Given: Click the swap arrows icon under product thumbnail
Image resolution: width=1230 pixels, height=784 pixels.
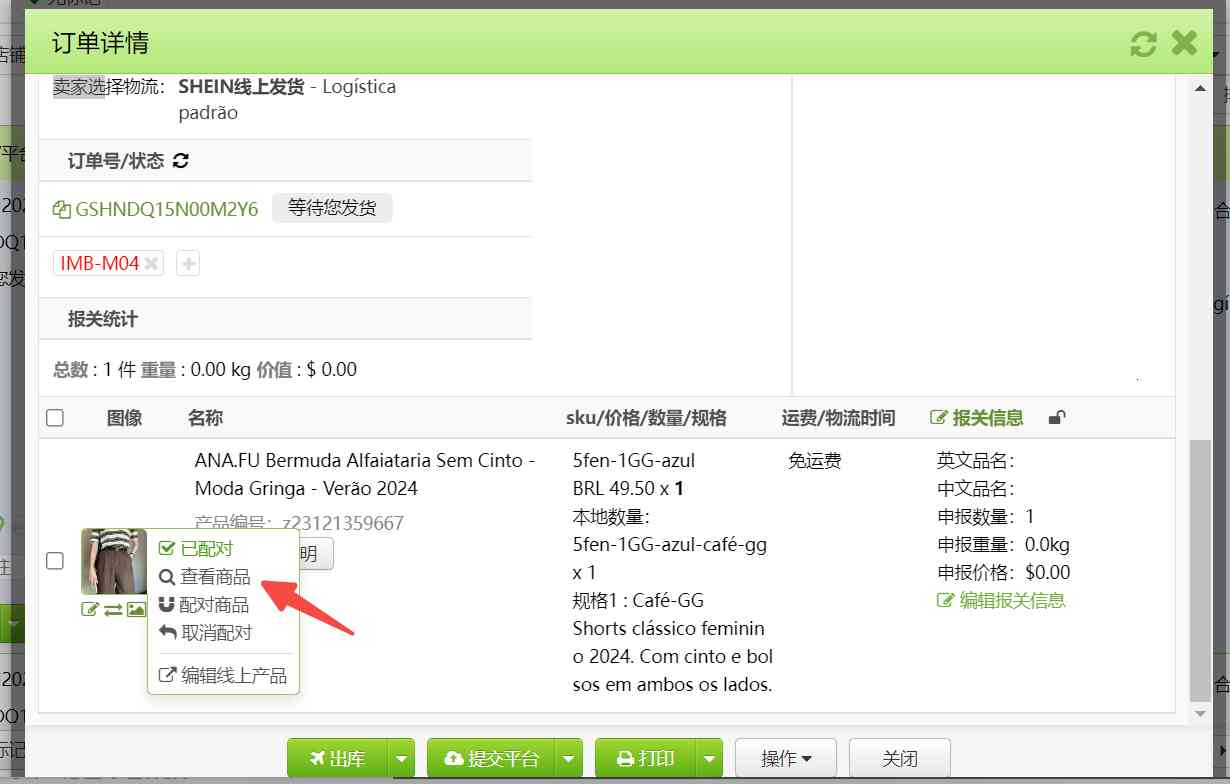Looking at the screenshot, I should pos(113,609).
